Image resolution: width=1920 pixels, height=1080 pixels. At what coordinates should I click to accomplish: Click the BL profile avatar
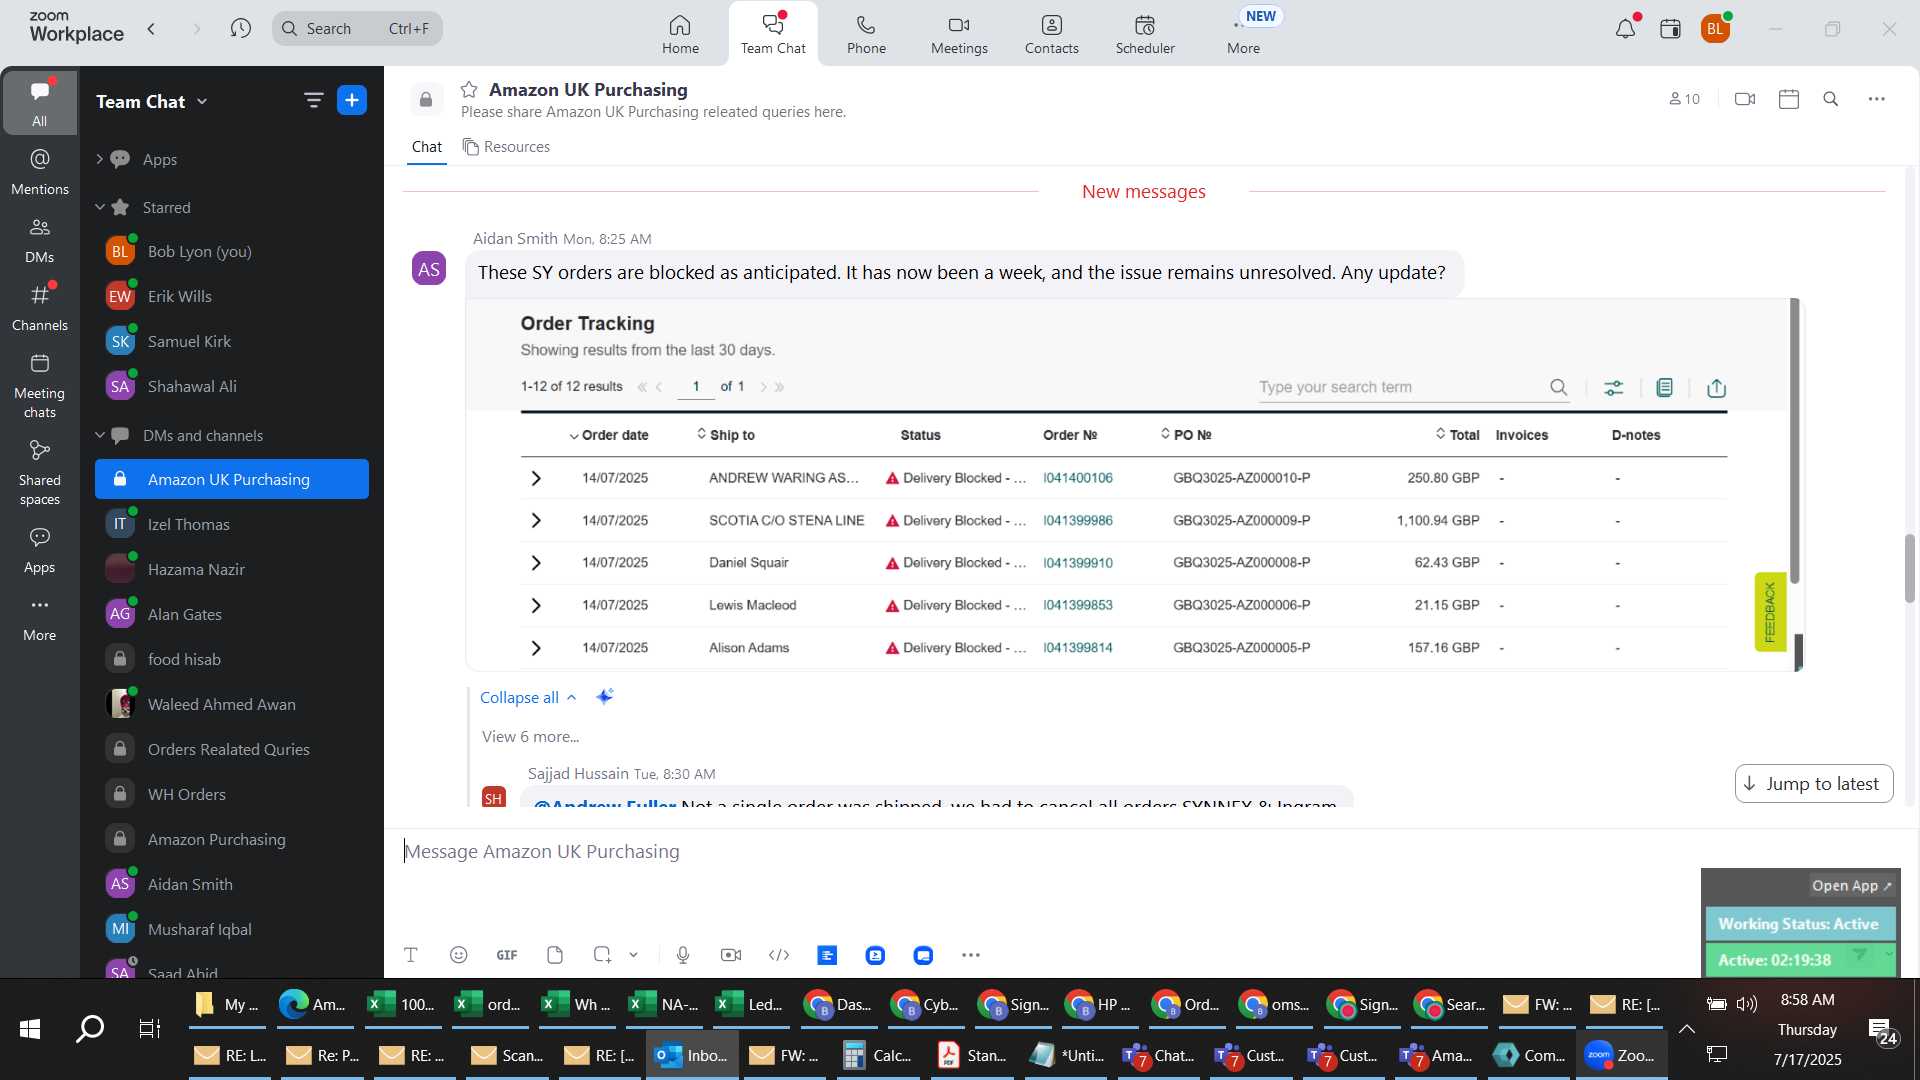(1715, 29)
